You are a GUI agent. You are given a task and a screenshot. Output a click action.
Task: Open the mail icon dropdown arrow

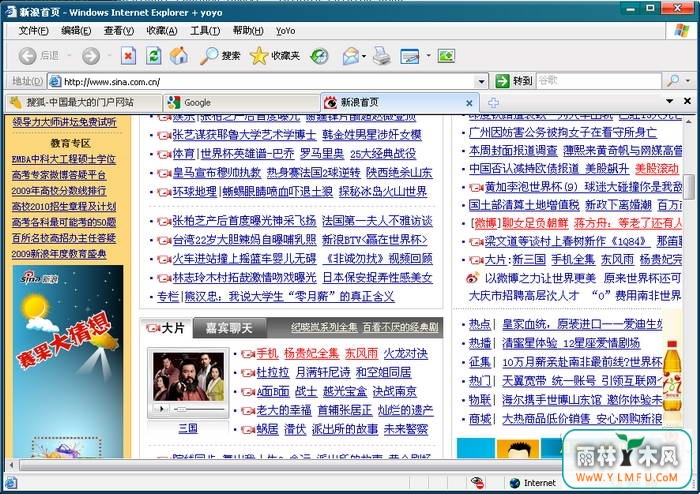(364, 56)
